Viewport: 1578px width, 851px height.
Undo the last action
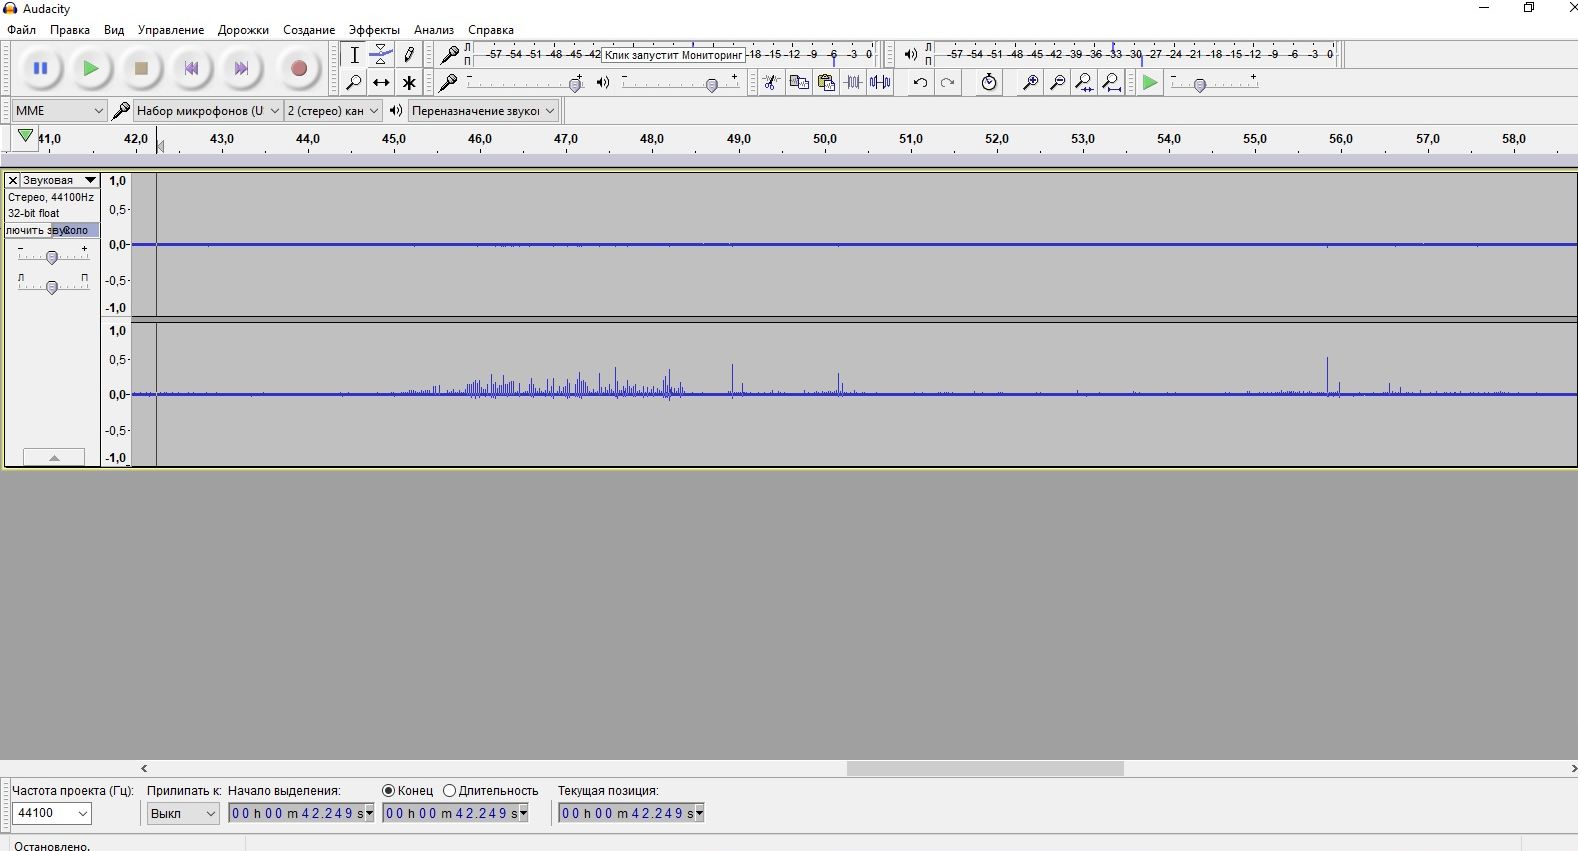point(920,82)
